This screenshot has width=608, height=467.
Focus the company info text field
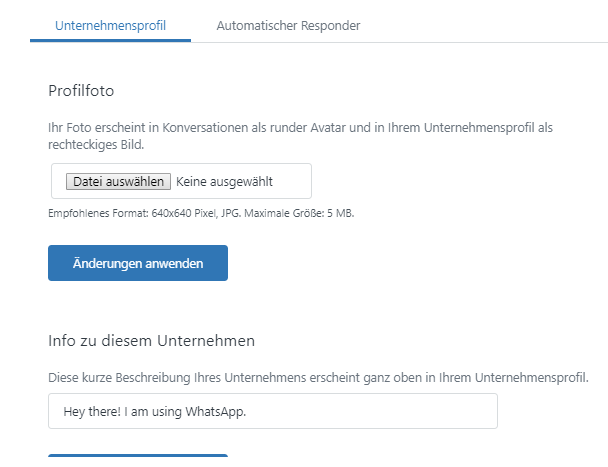pos(350,411)
